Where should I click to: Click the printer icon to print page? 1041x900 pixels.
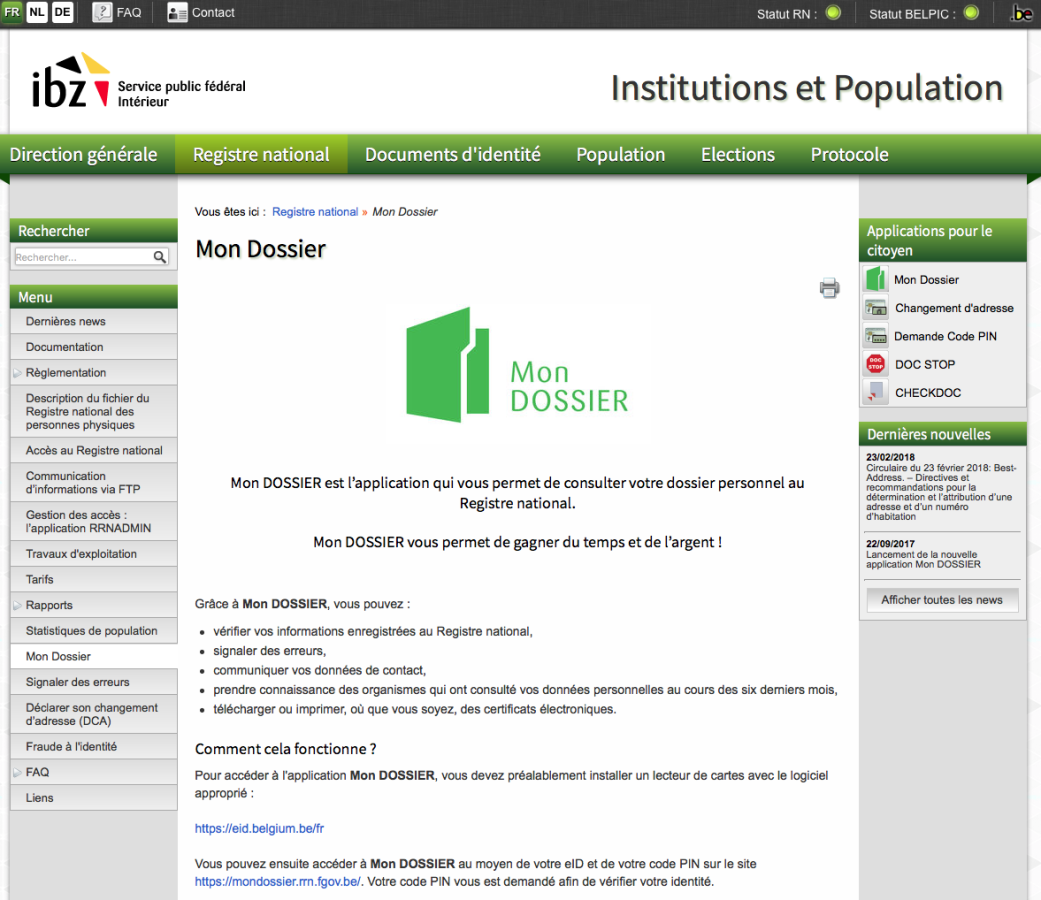829,289
